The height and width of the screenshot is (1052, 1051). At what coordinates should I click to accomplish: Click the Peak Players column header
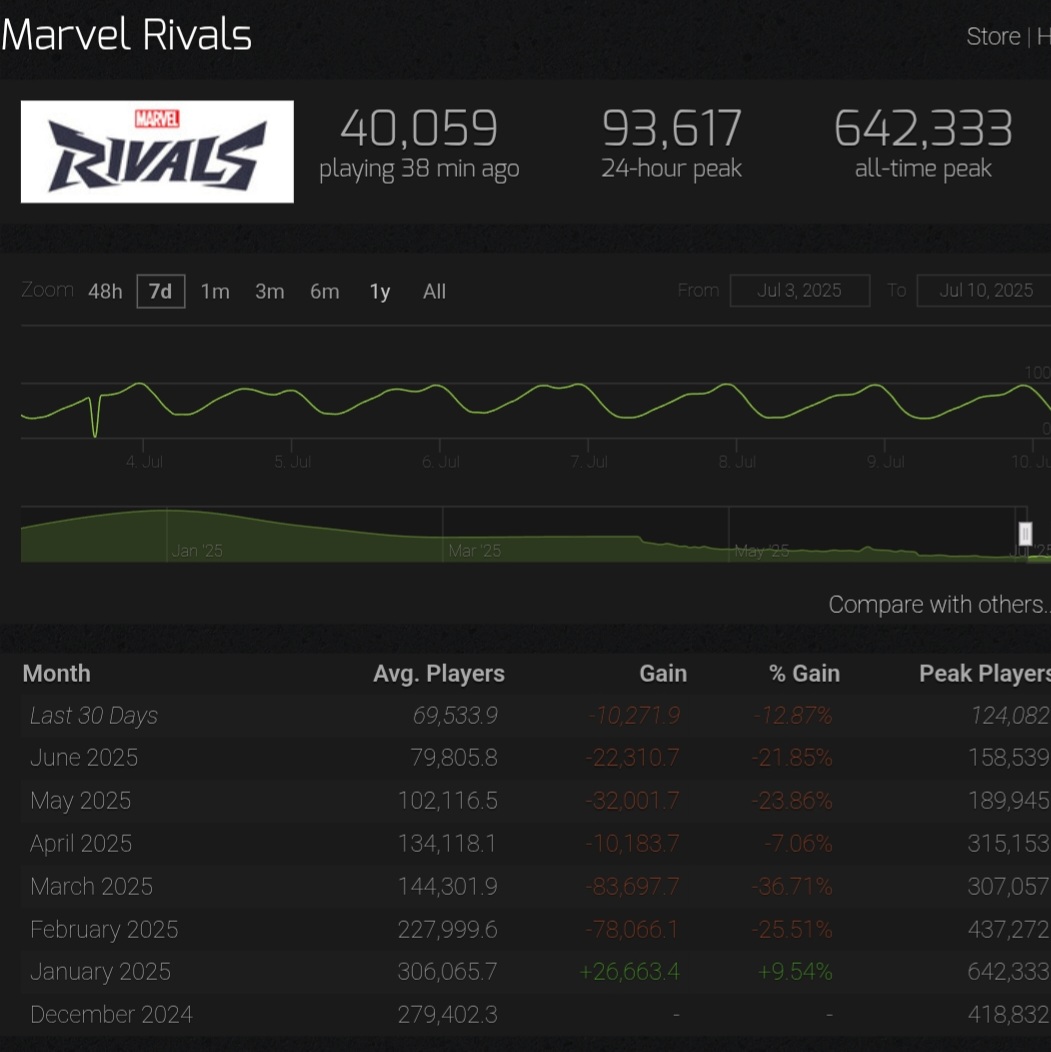click(985, 673)
